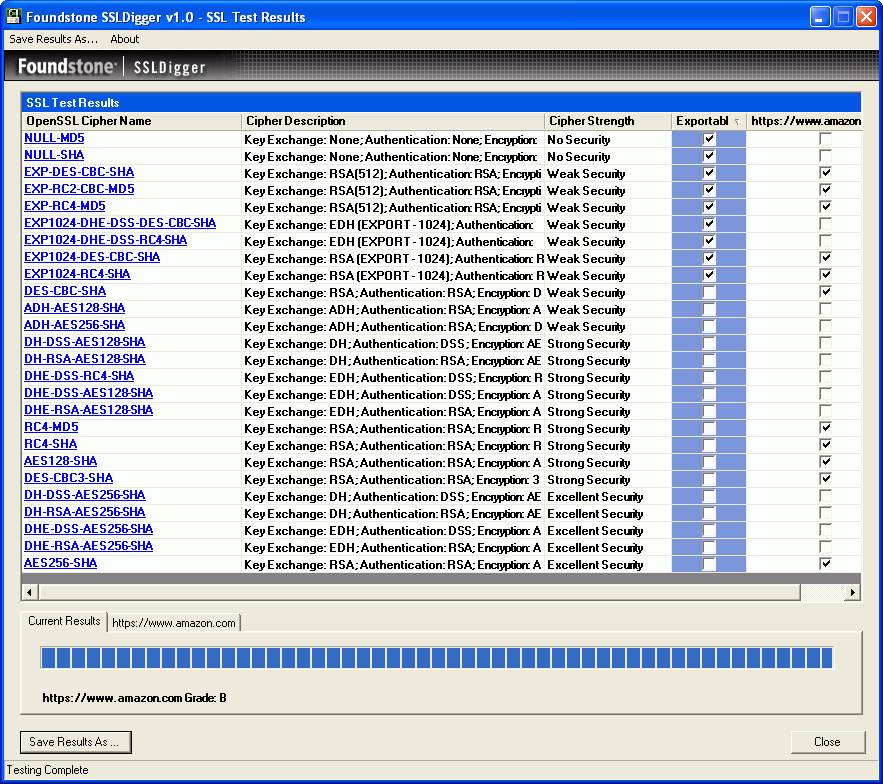Viewport: 883px width, 784px height.
Task: Select the Current Results tab
Action: click(x=63, y=621)
